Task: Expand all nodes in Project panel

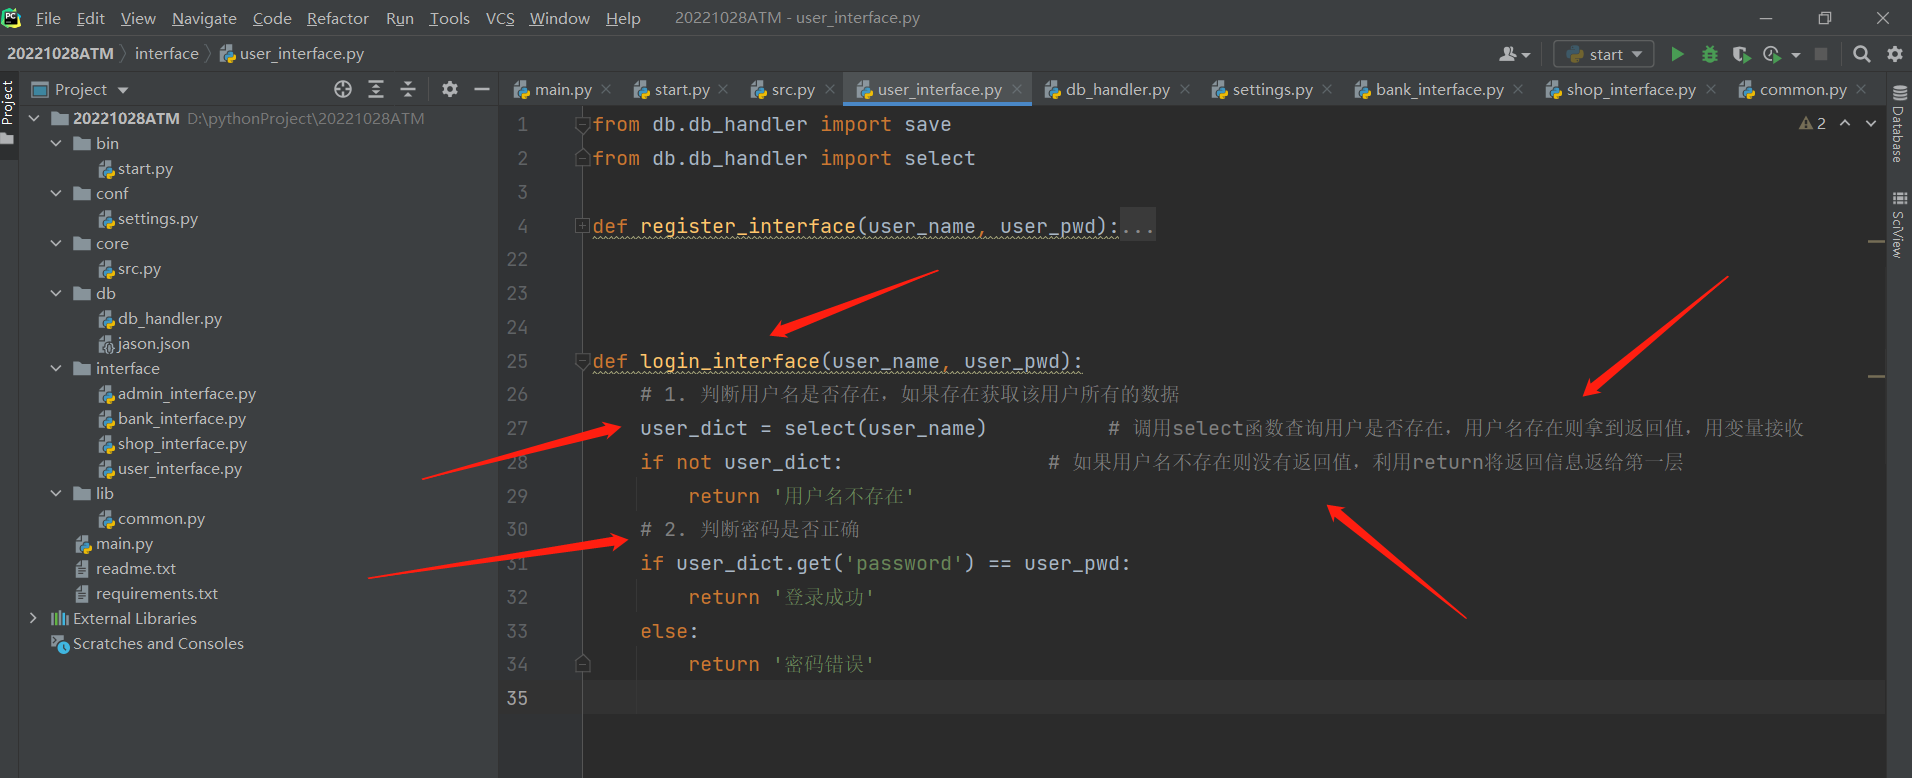Action: click(376, 89)
